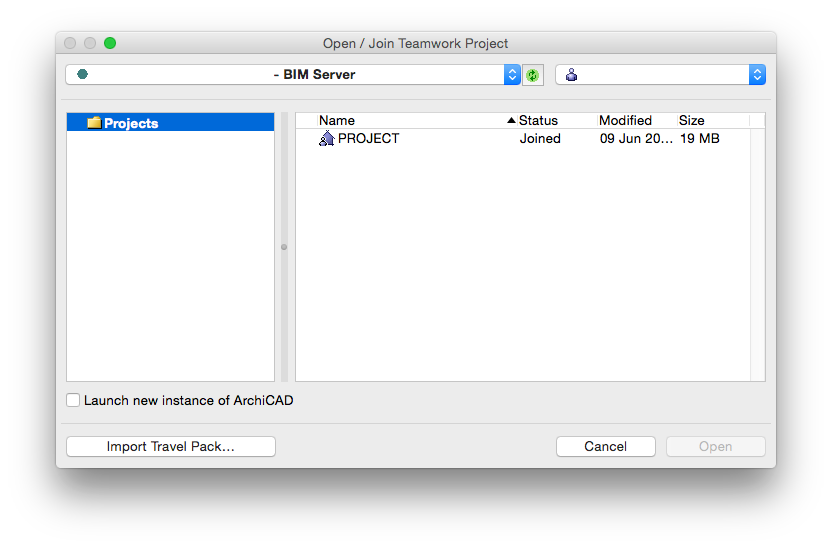Click the green server status dot

tap(82, 74)
